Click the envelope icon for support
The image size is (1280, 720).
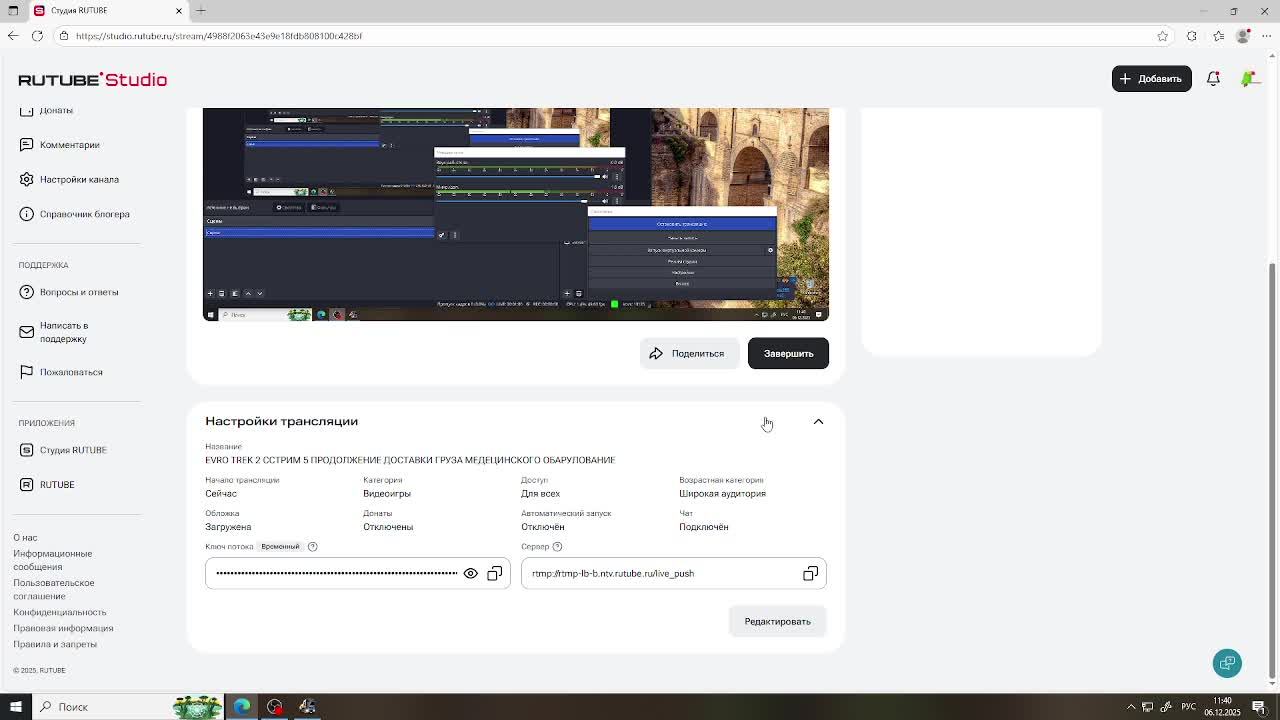coord(27,332)
